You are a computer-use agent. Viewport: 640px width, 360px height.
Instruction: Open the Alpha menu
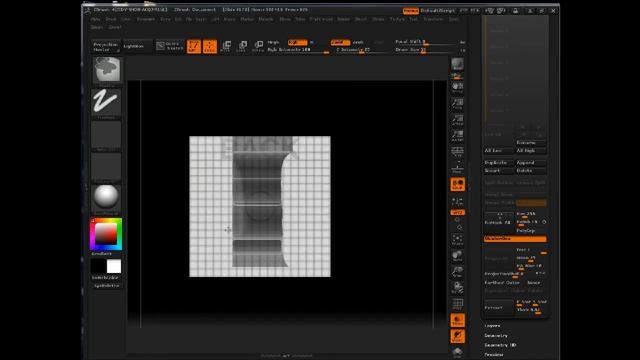[96, 19]
